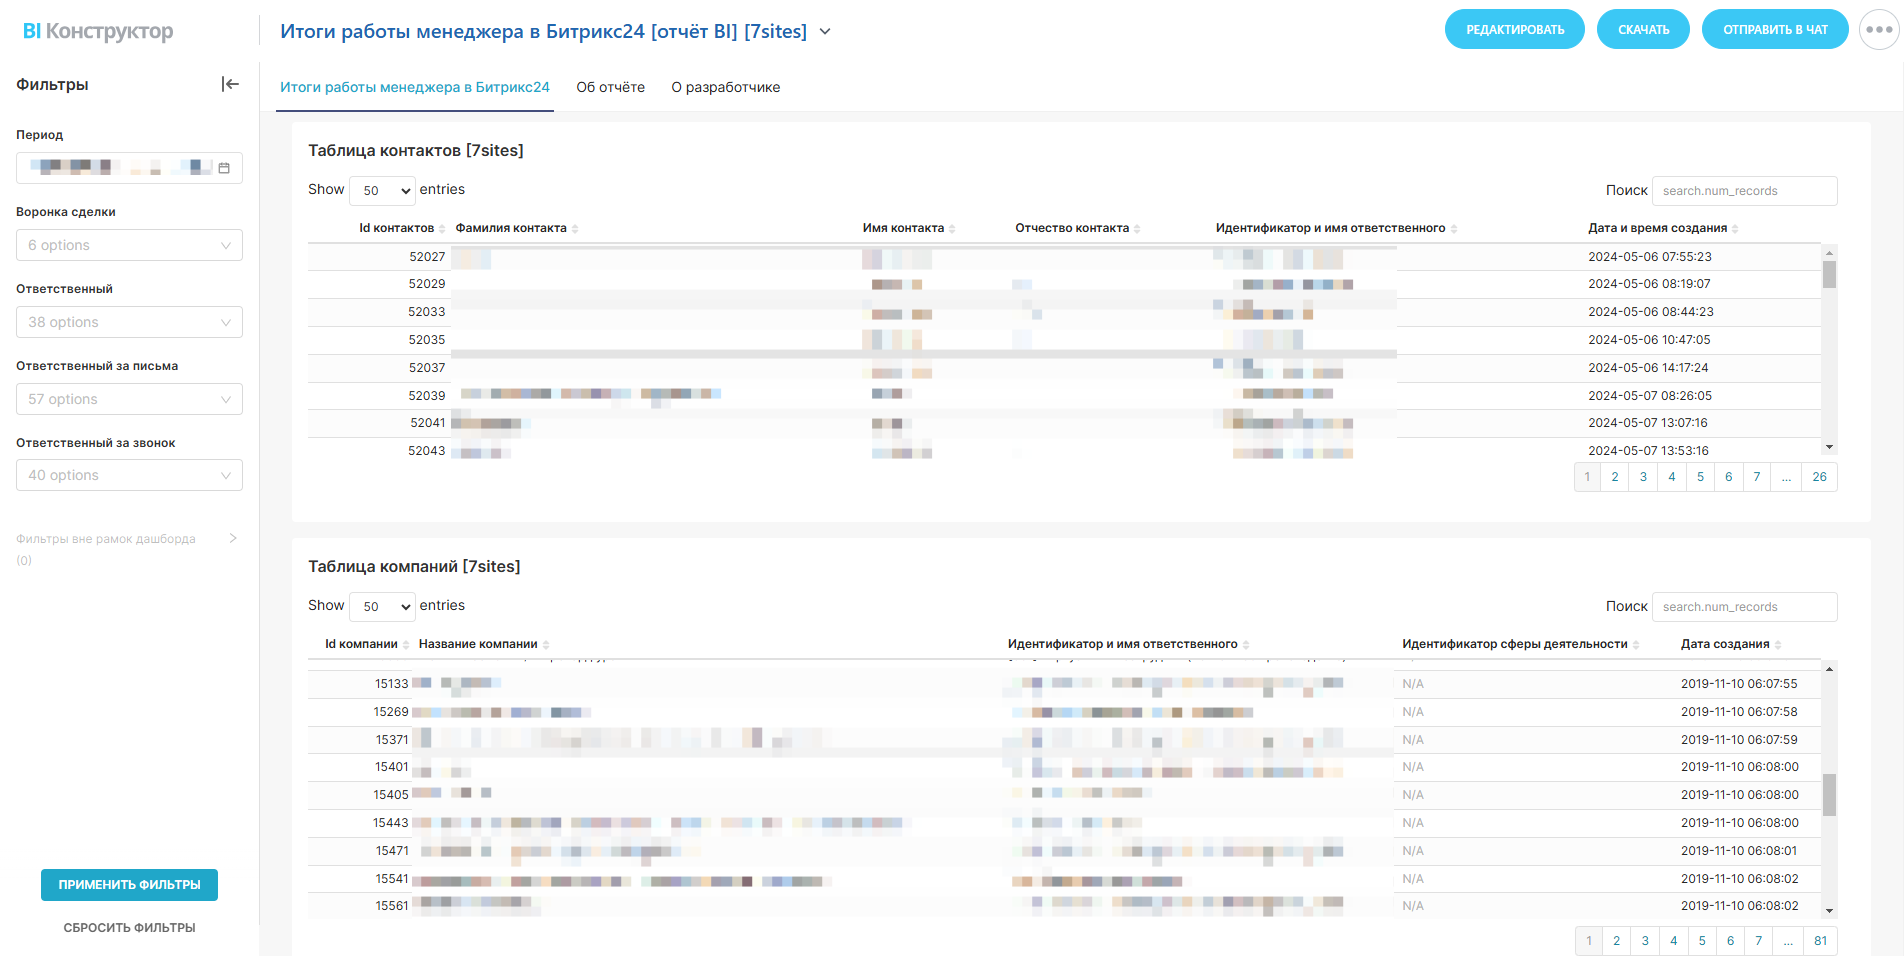The width and height of the screenshot is (1904, 956).
Task: Sort by Отчество контакта column
Action: tap(1078, 228)
